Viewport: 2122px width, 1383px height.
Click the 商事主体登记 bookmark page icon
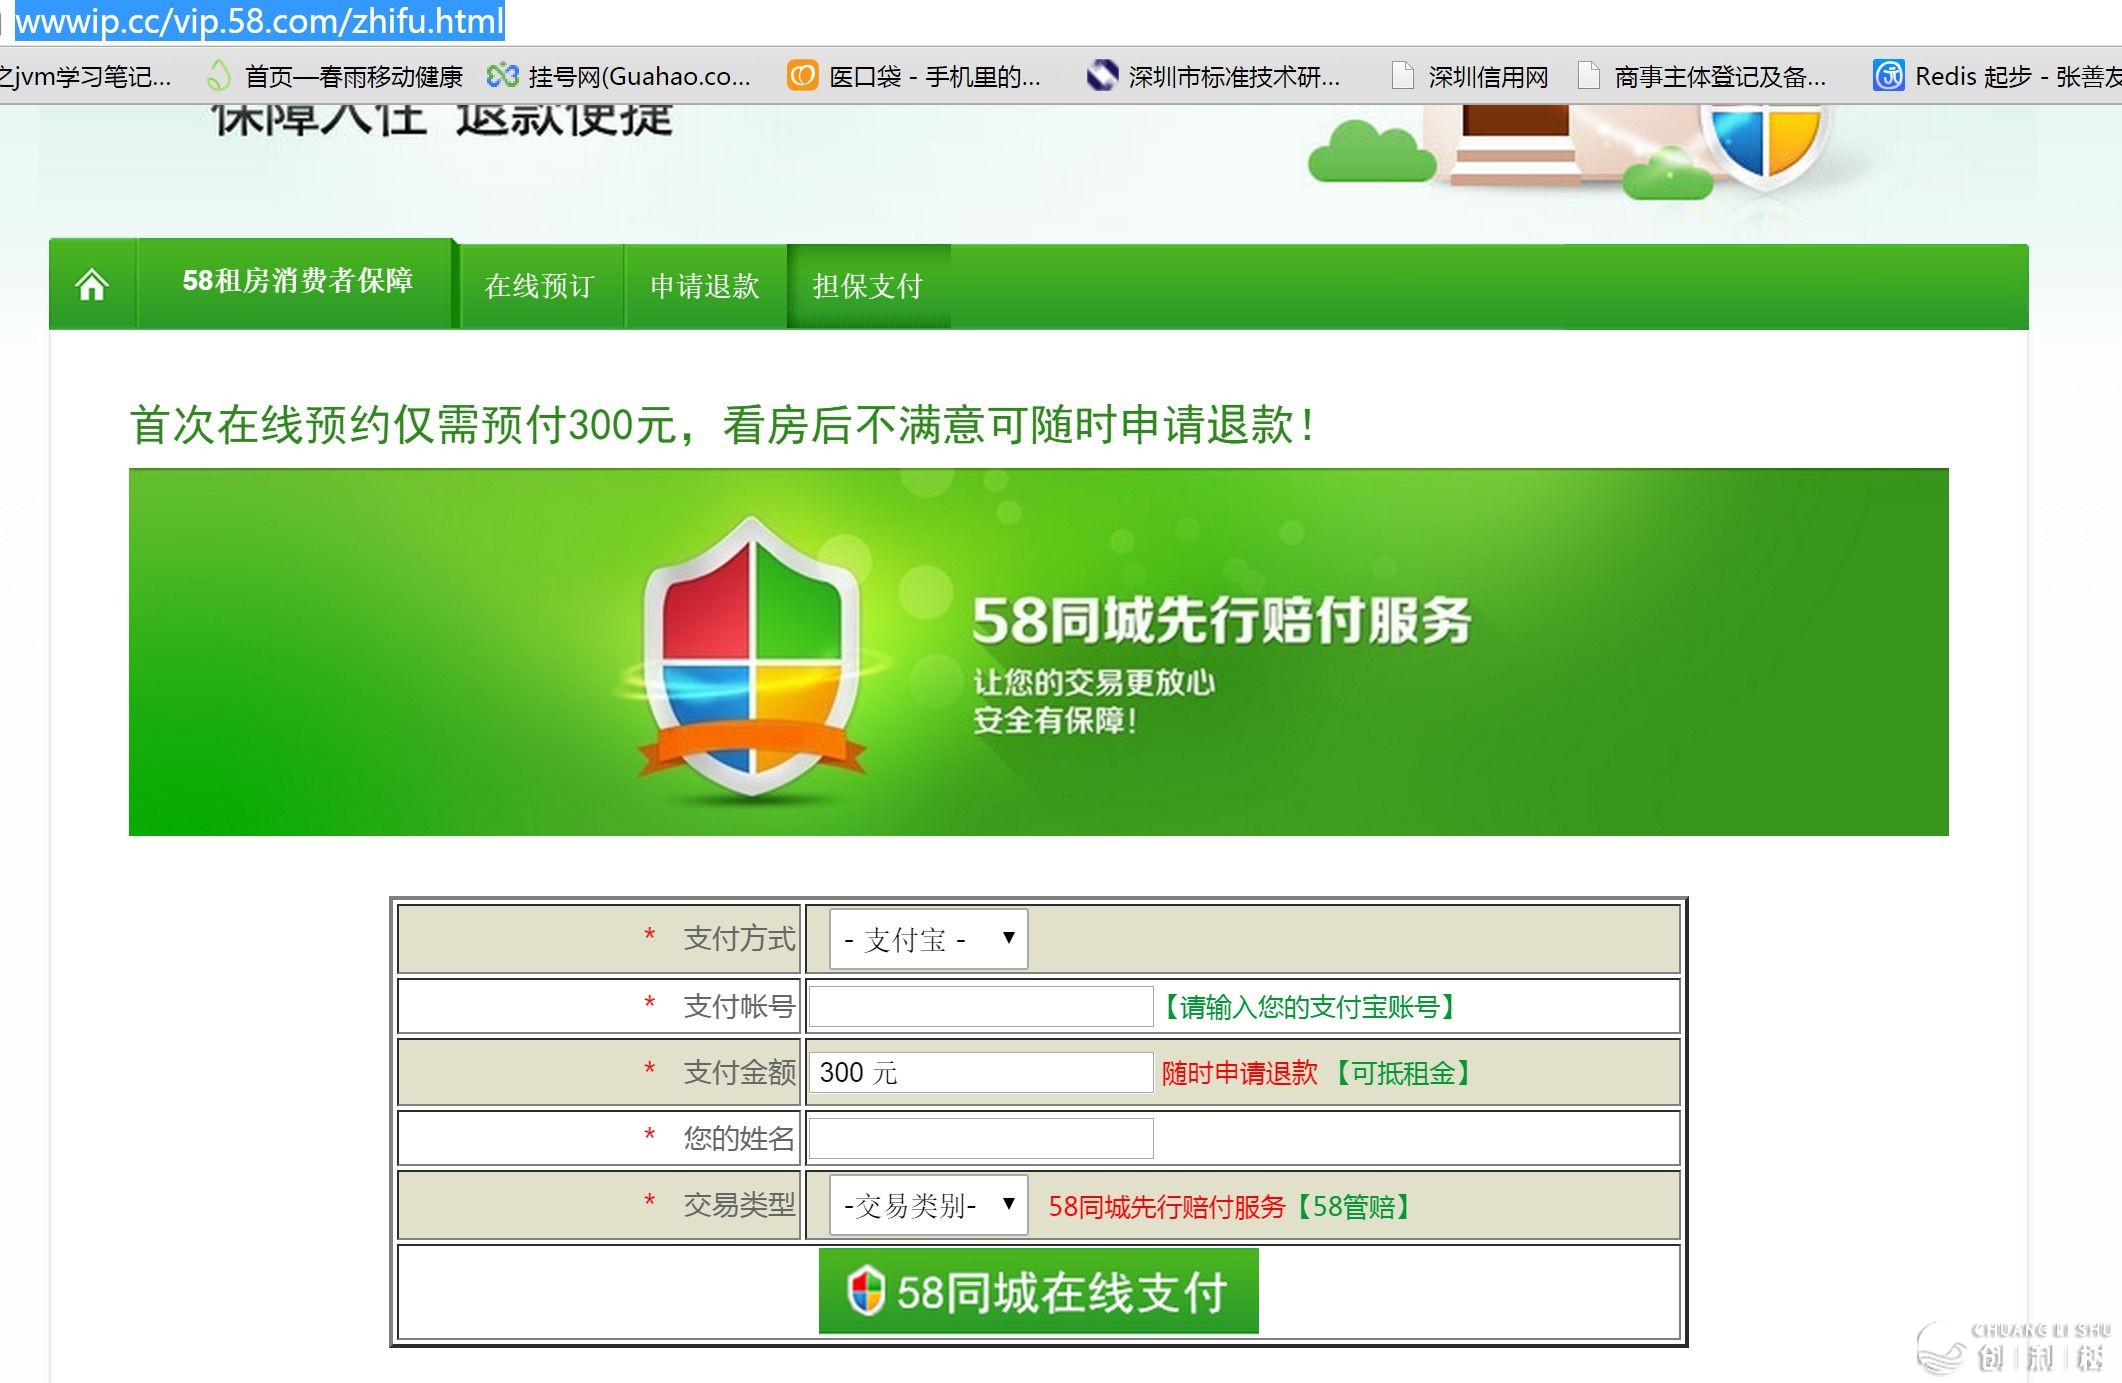pyautogui.click(x=1588, y=76)
